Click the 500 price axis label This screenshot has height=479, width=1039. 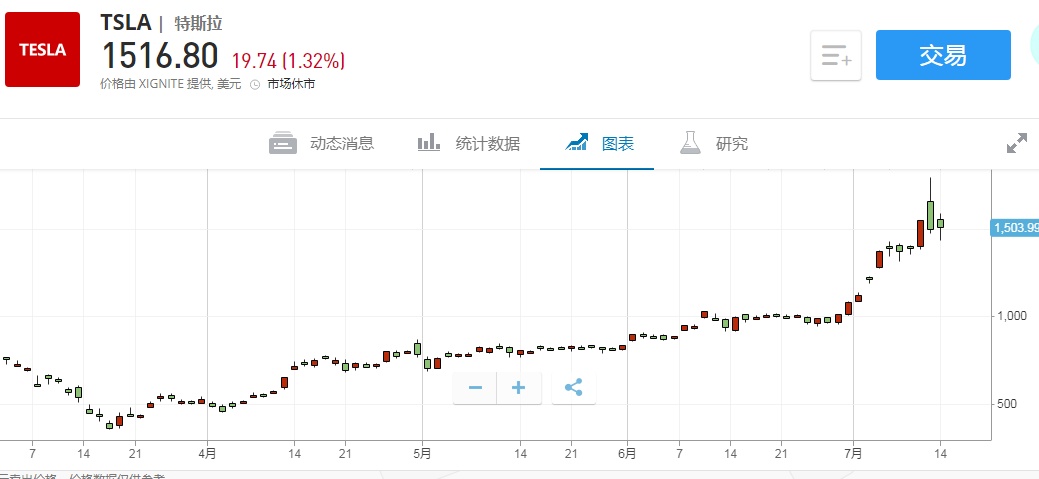click(1007, 404)
